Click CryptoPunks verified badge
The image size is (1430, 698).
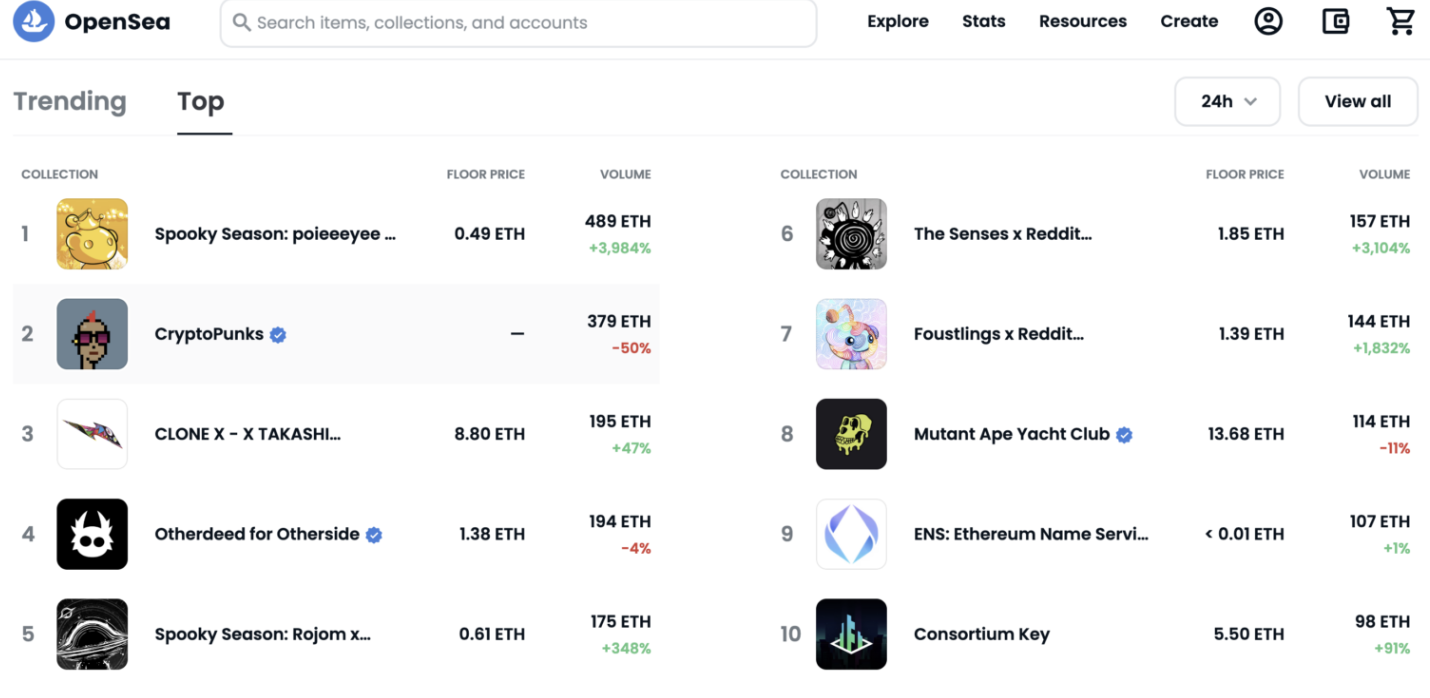[278, 335]
